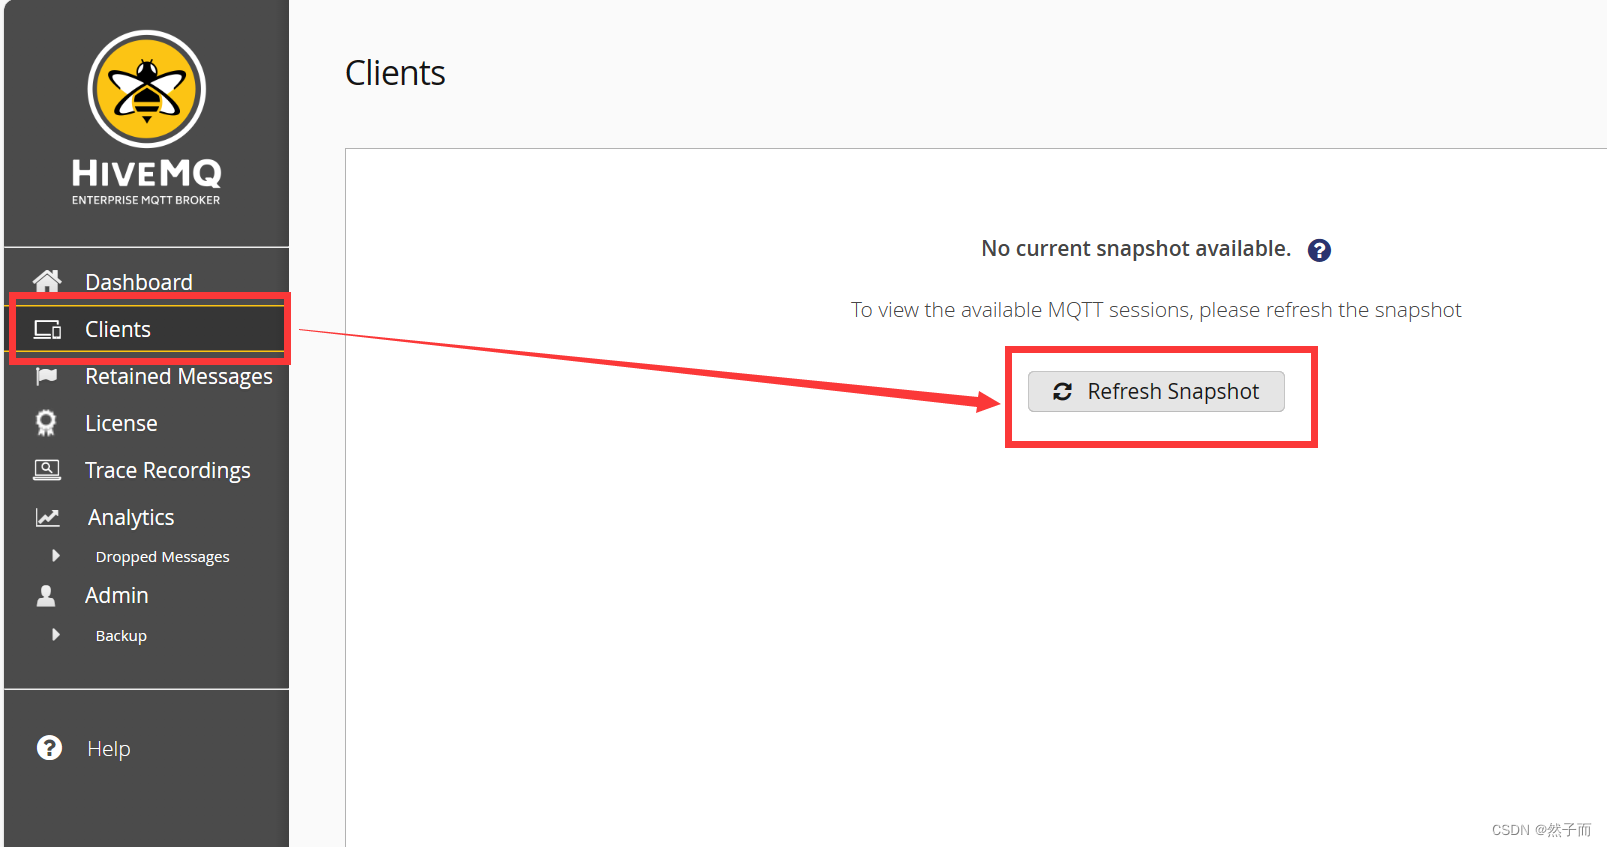The height and width of the screenshot is (847, 1607).
Task: Expand the Dropped Messages arrow
Action: [56, 556]
